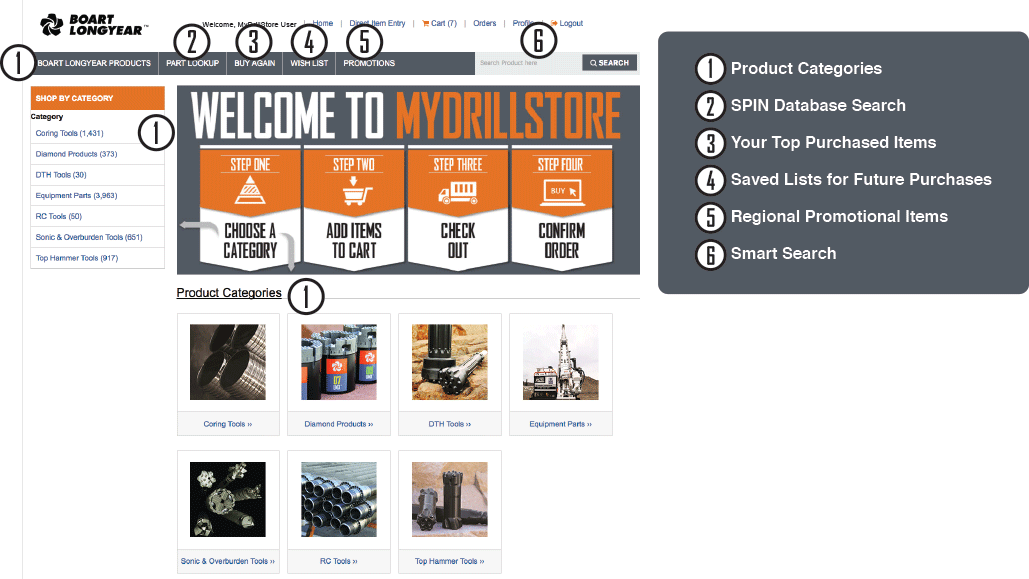Viewport: 1029px width, 579px height.
Task: Click the Product Categories section heading
Action: (x=229, y=293)
